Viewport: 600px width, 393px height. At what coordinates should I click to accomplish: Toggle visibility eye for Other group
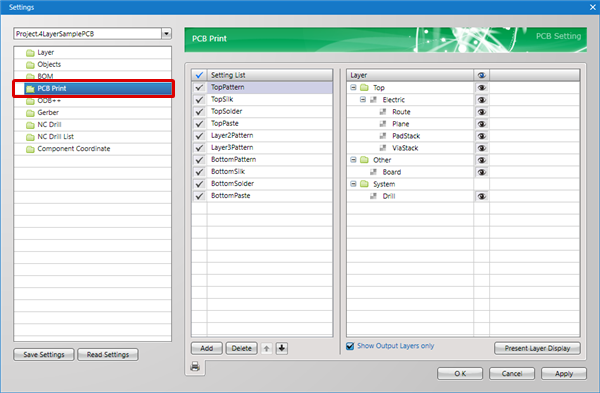481,160
